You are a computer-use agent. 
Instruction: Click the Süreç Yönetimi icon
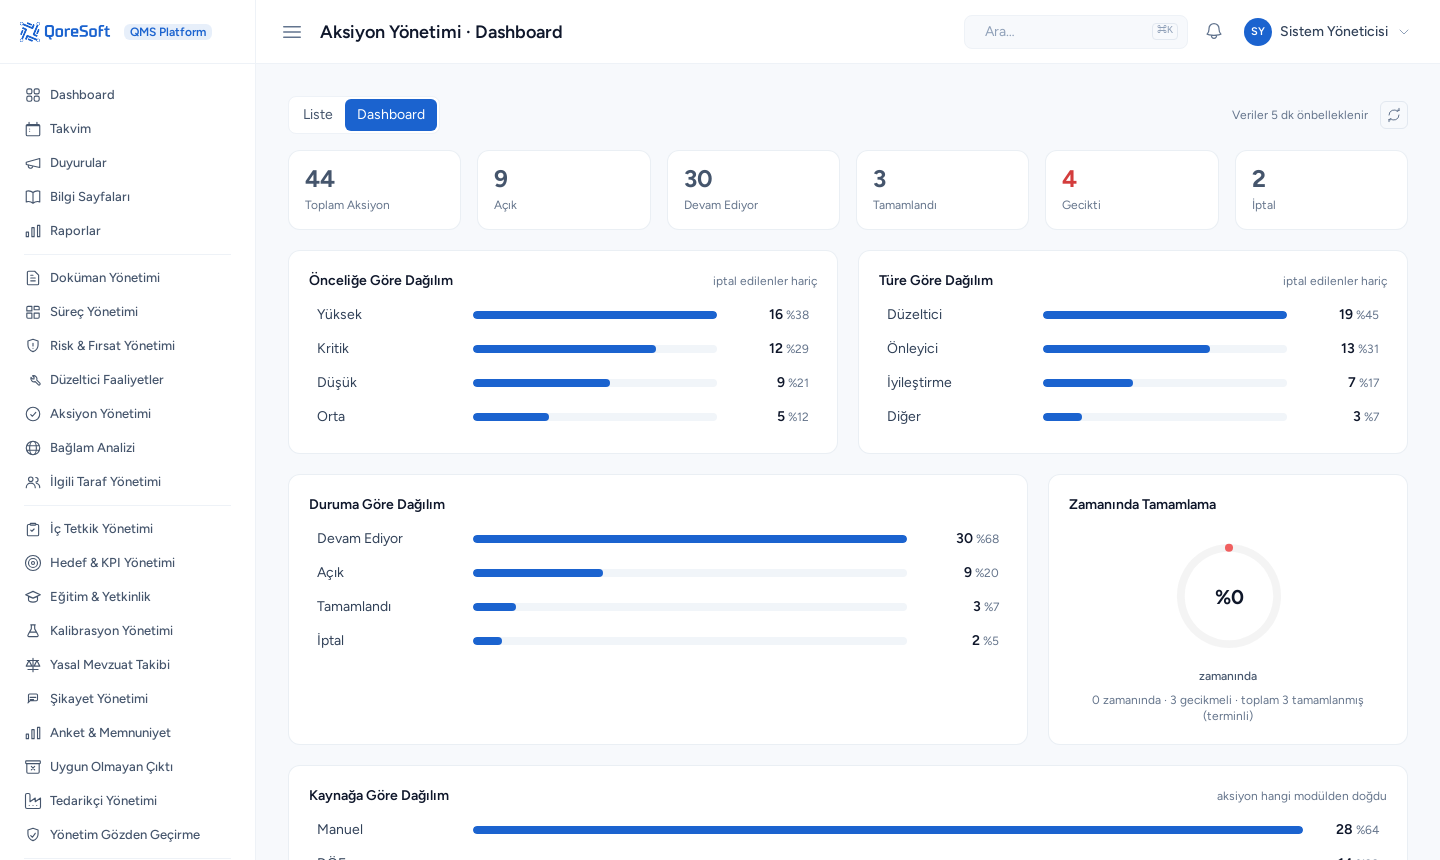click(x=33, y=312)
